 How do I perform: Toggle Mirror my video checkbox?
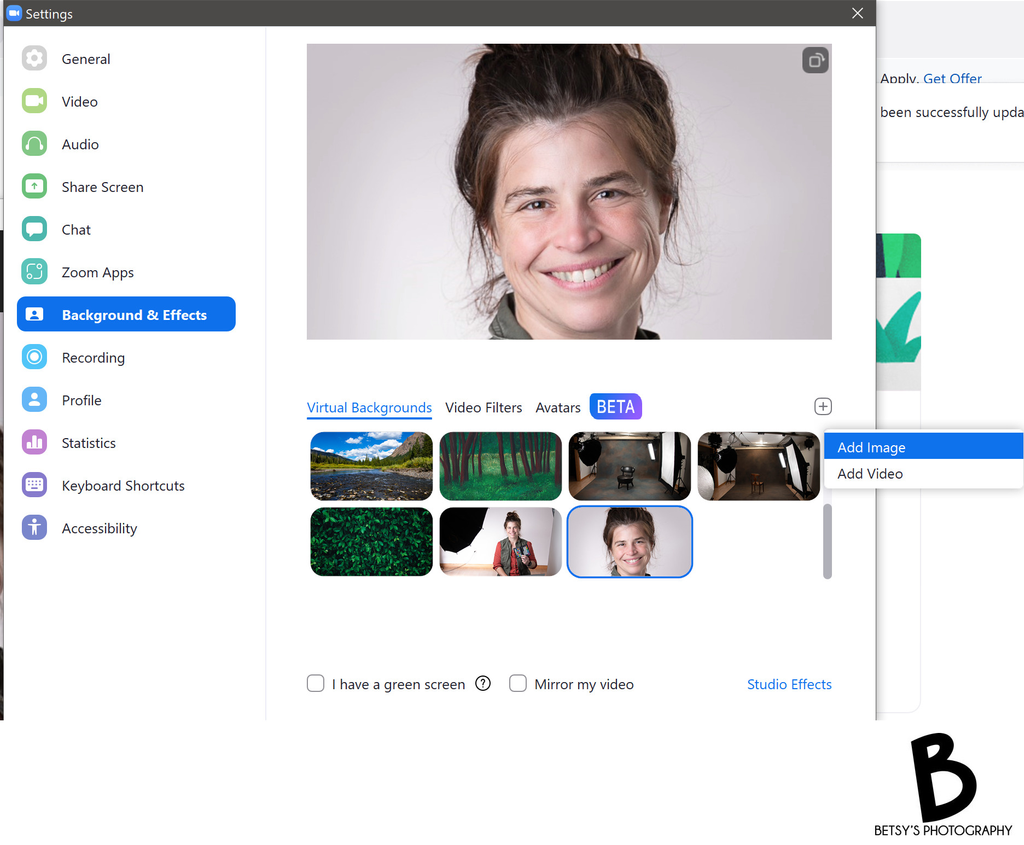518,684
